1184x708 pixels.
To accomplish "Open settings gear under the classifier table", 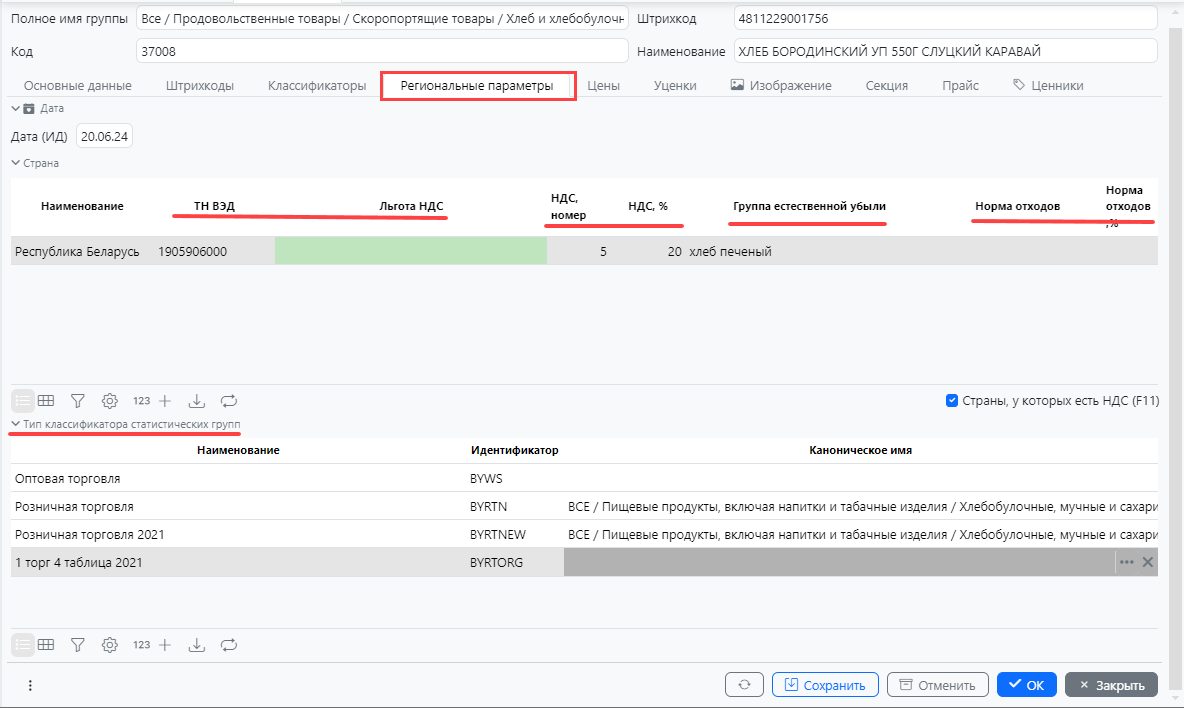I will (x=110, y=645).
